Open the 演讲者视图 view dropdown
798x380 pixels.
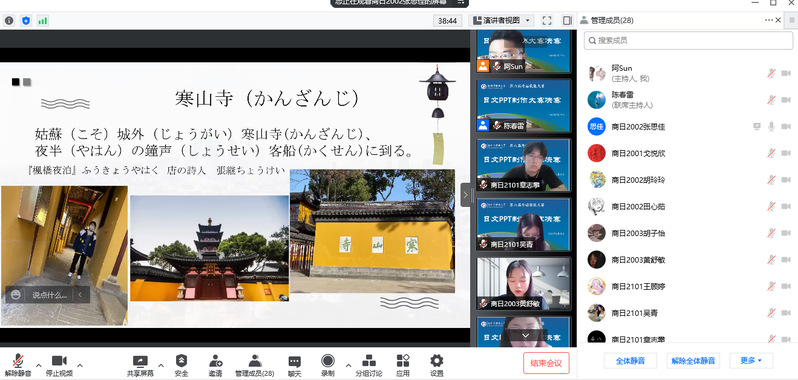point(501,20)
